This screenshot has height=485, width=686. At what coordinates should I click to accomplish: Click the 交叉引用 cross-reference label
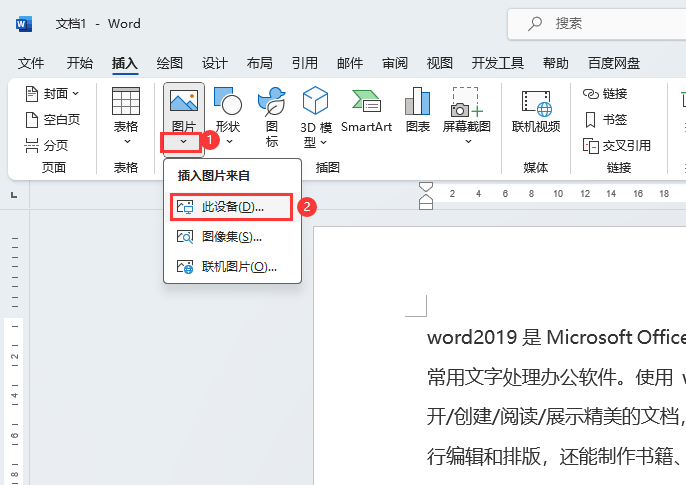(626, 146)
